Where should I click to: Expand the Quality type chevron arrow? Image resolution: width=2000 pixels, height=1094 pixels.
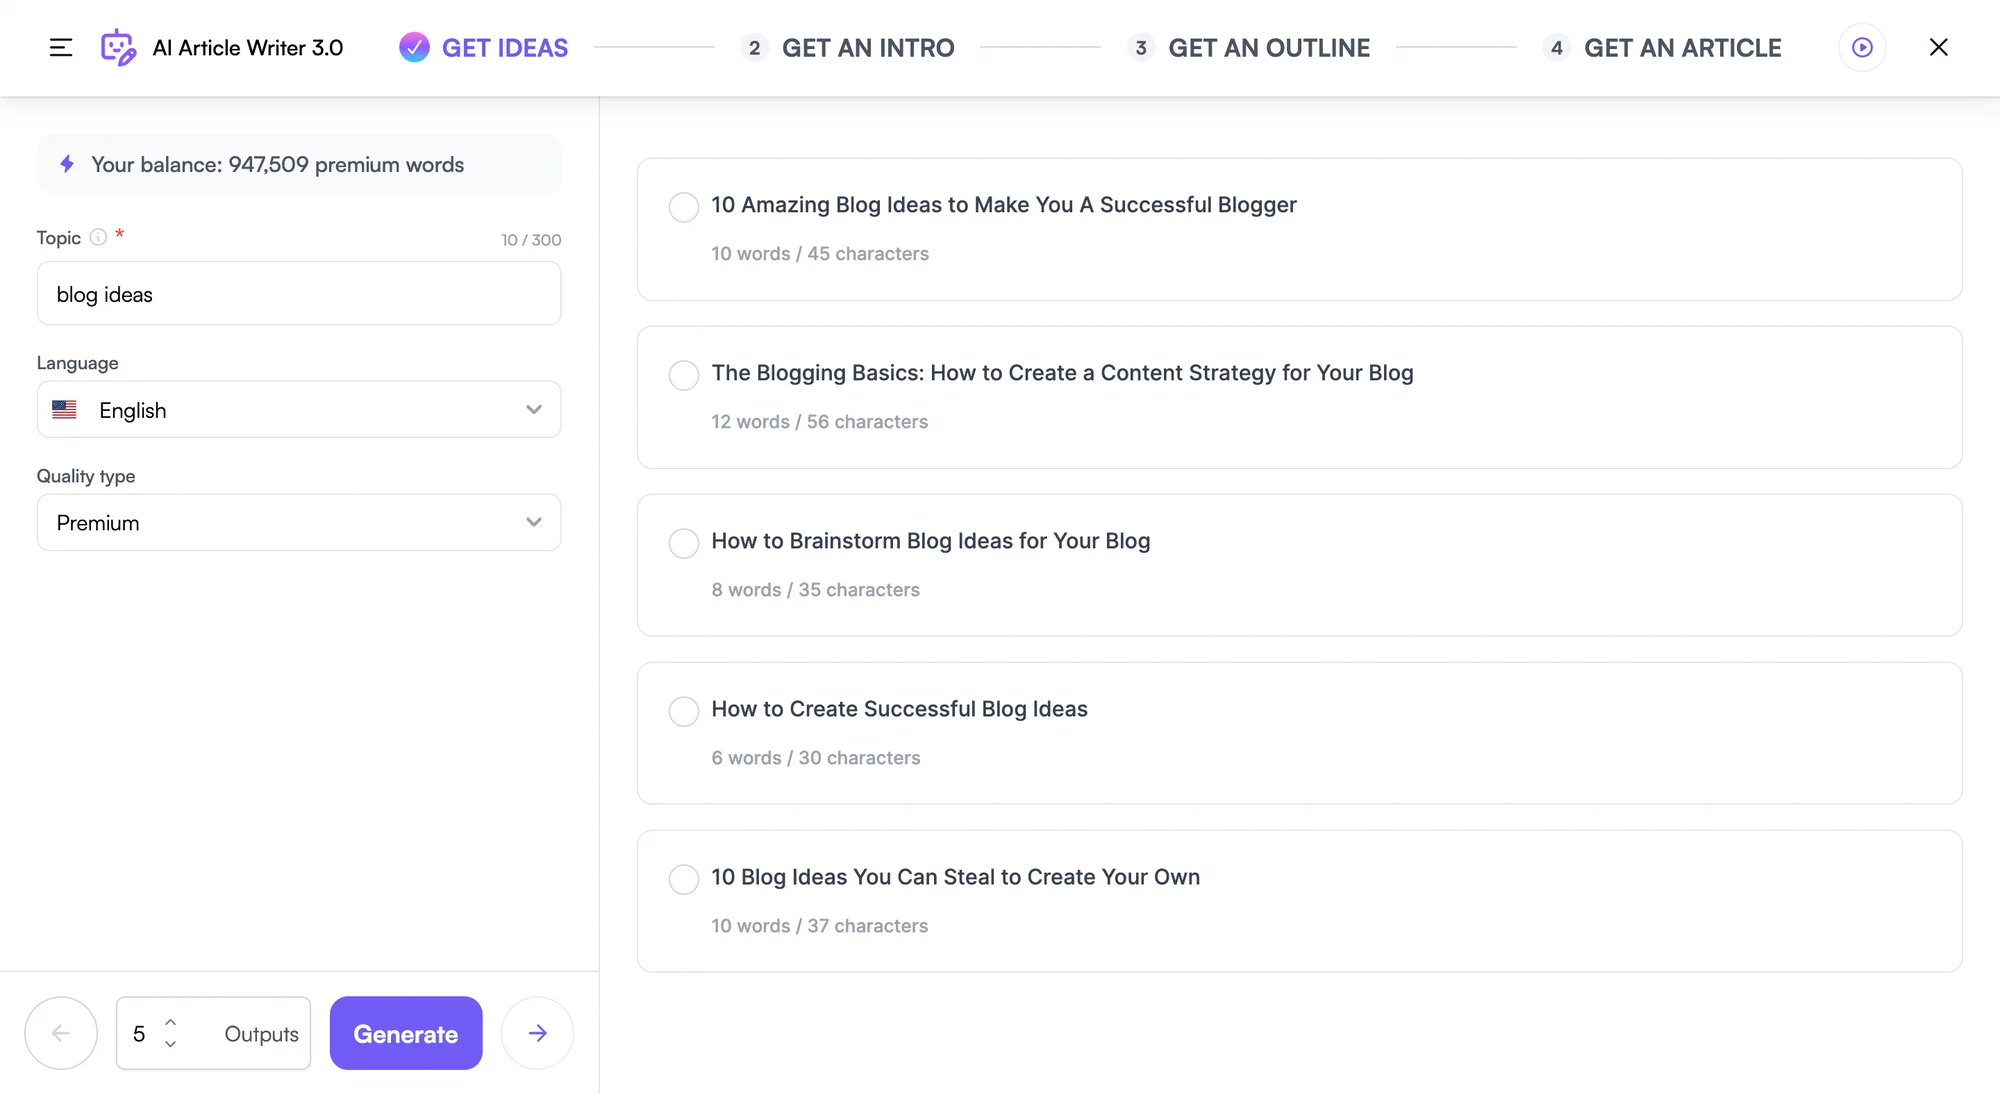534,523
